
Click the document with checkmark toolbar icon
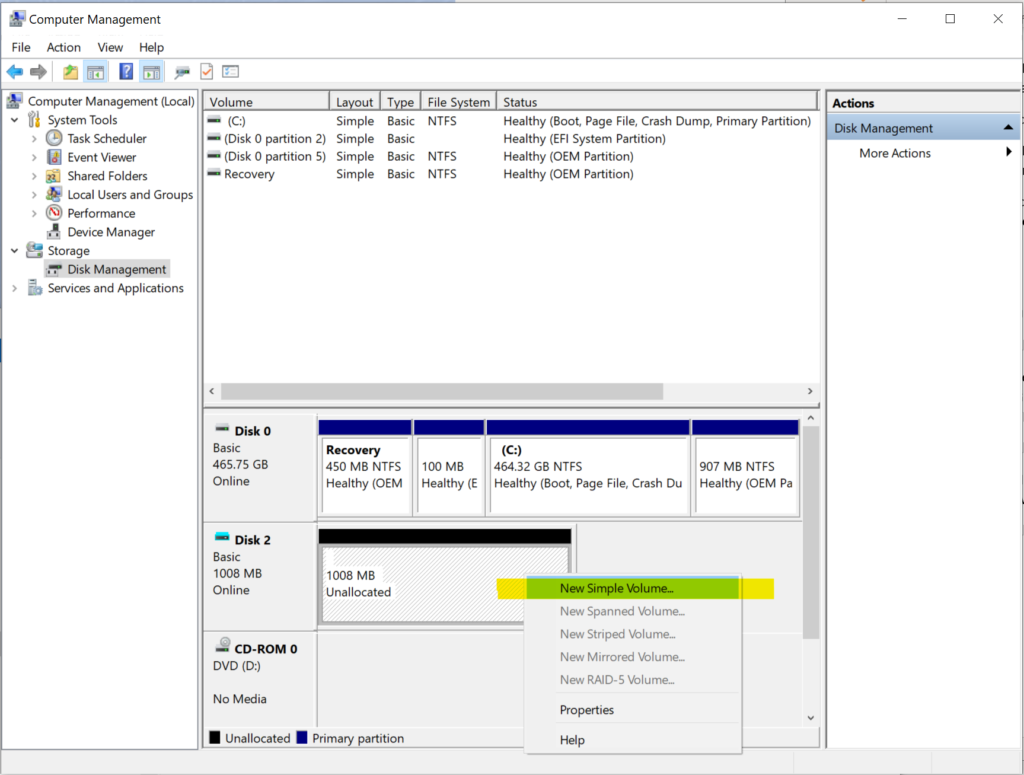(207, 72)
